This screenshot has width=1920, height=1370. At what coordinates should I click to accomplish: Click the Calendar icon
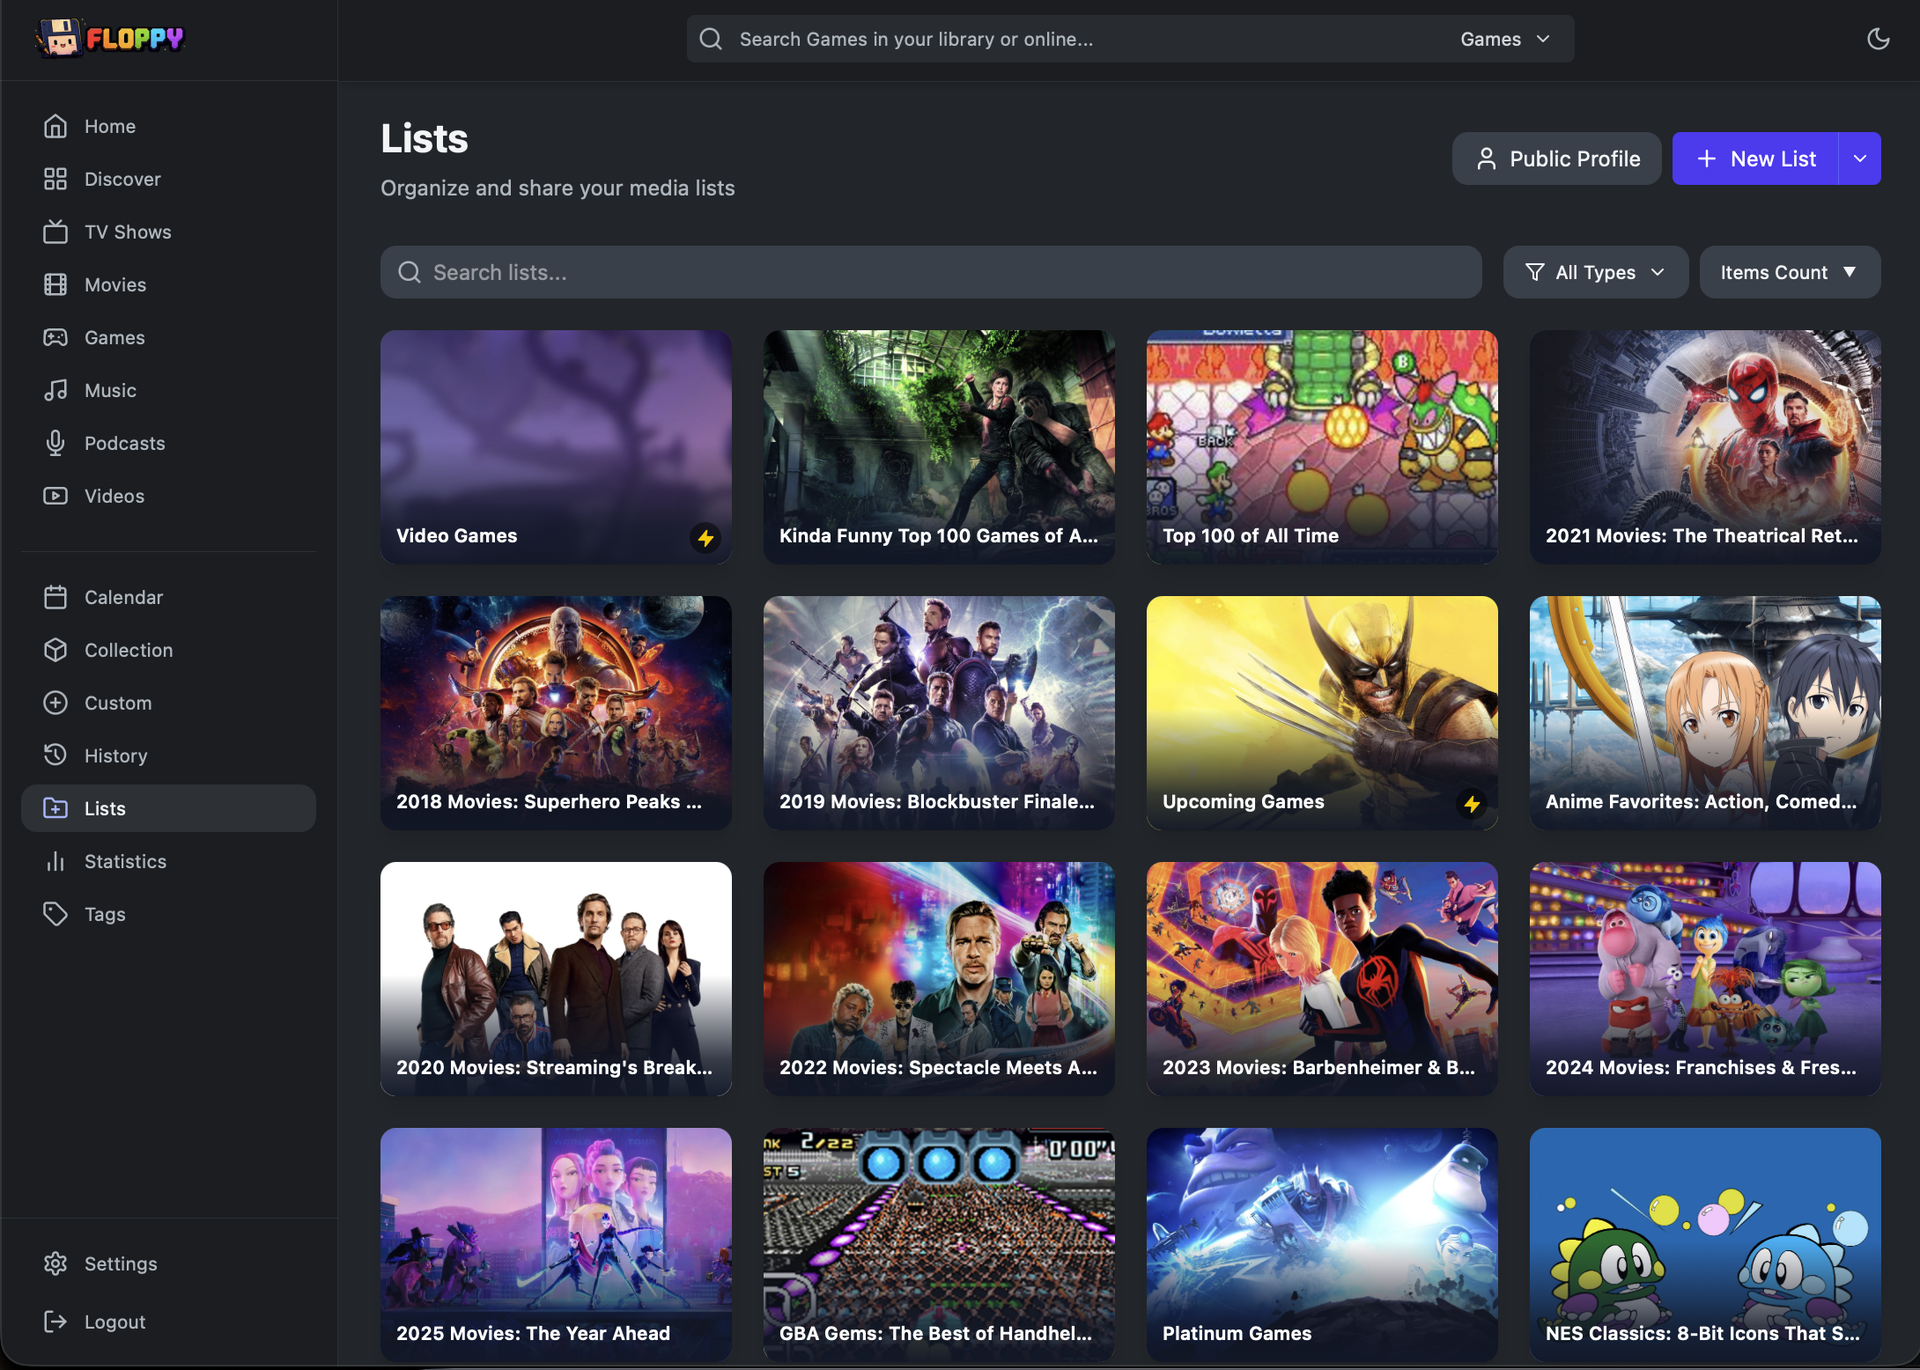click(x=56, y=597)
